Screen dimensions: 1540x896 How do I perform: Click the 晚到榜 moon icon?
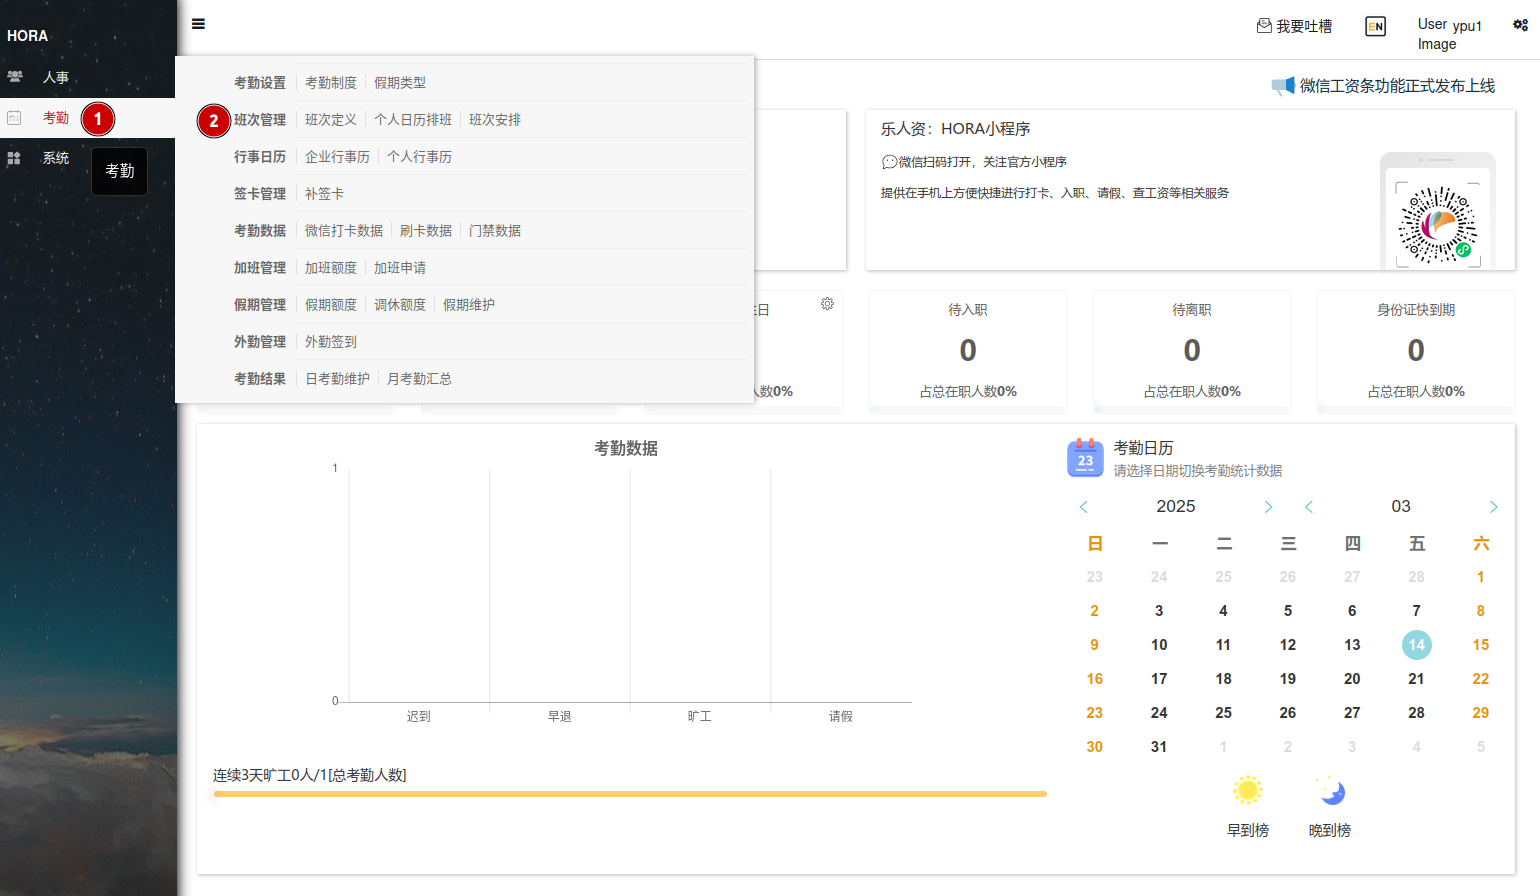tap(1330, 791)
